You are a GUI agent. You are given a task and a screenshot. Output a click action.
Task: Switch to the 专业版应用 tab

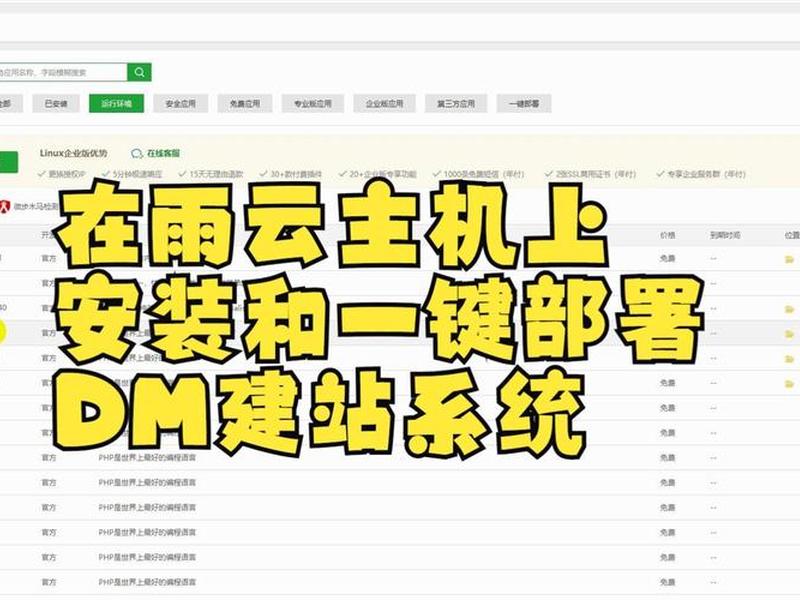pyautogui.click(x=313, y=104)
